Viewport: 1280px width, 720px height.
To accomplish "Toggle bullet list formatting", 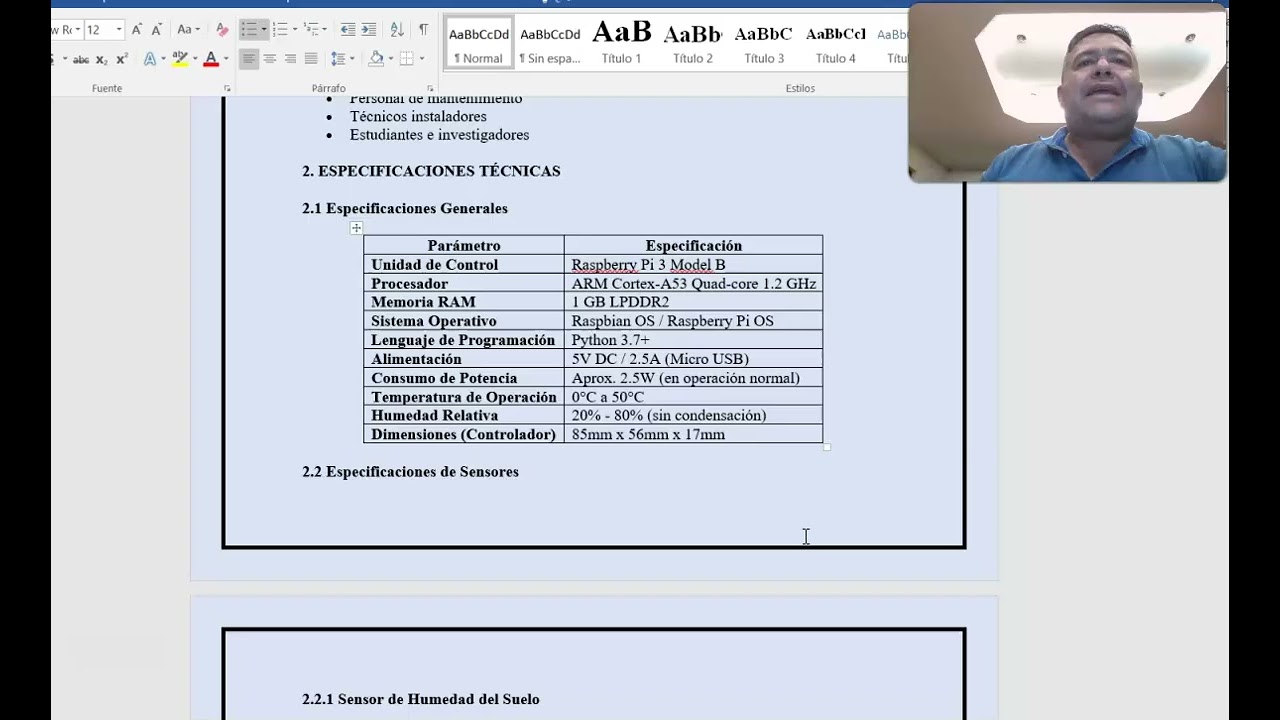I will click(x=249, y=30).
